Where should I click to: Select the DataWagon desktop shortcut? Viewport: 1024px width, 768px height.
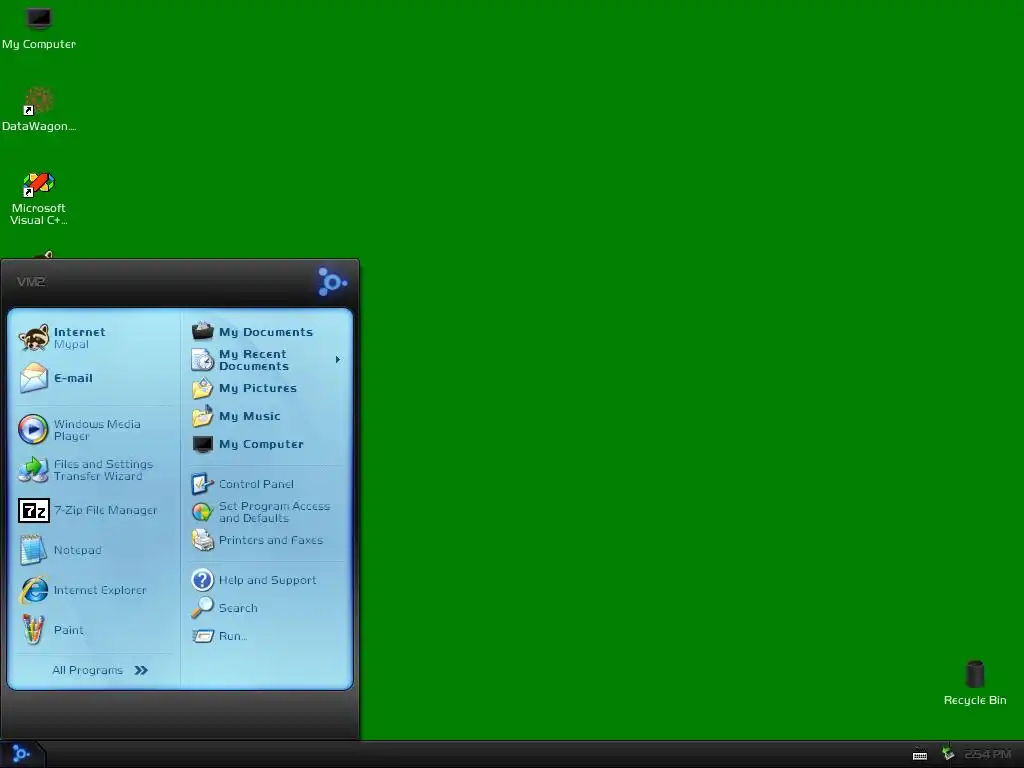[x=39, y=109]
